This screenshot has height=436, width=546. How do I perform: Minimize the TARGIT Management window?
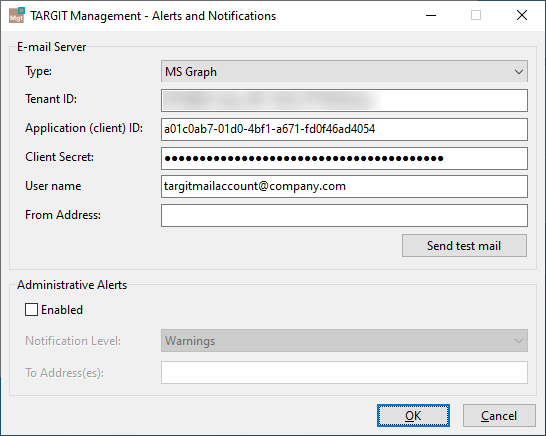pos(431,15)
